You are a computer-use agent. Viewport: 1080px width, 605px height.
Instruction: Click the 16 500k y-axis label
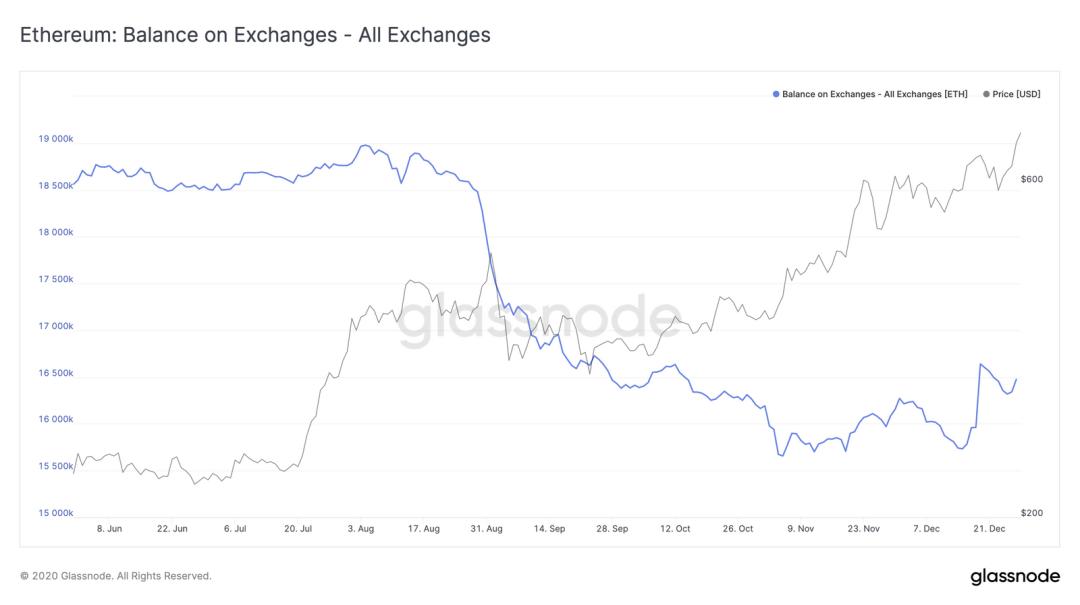56,373
